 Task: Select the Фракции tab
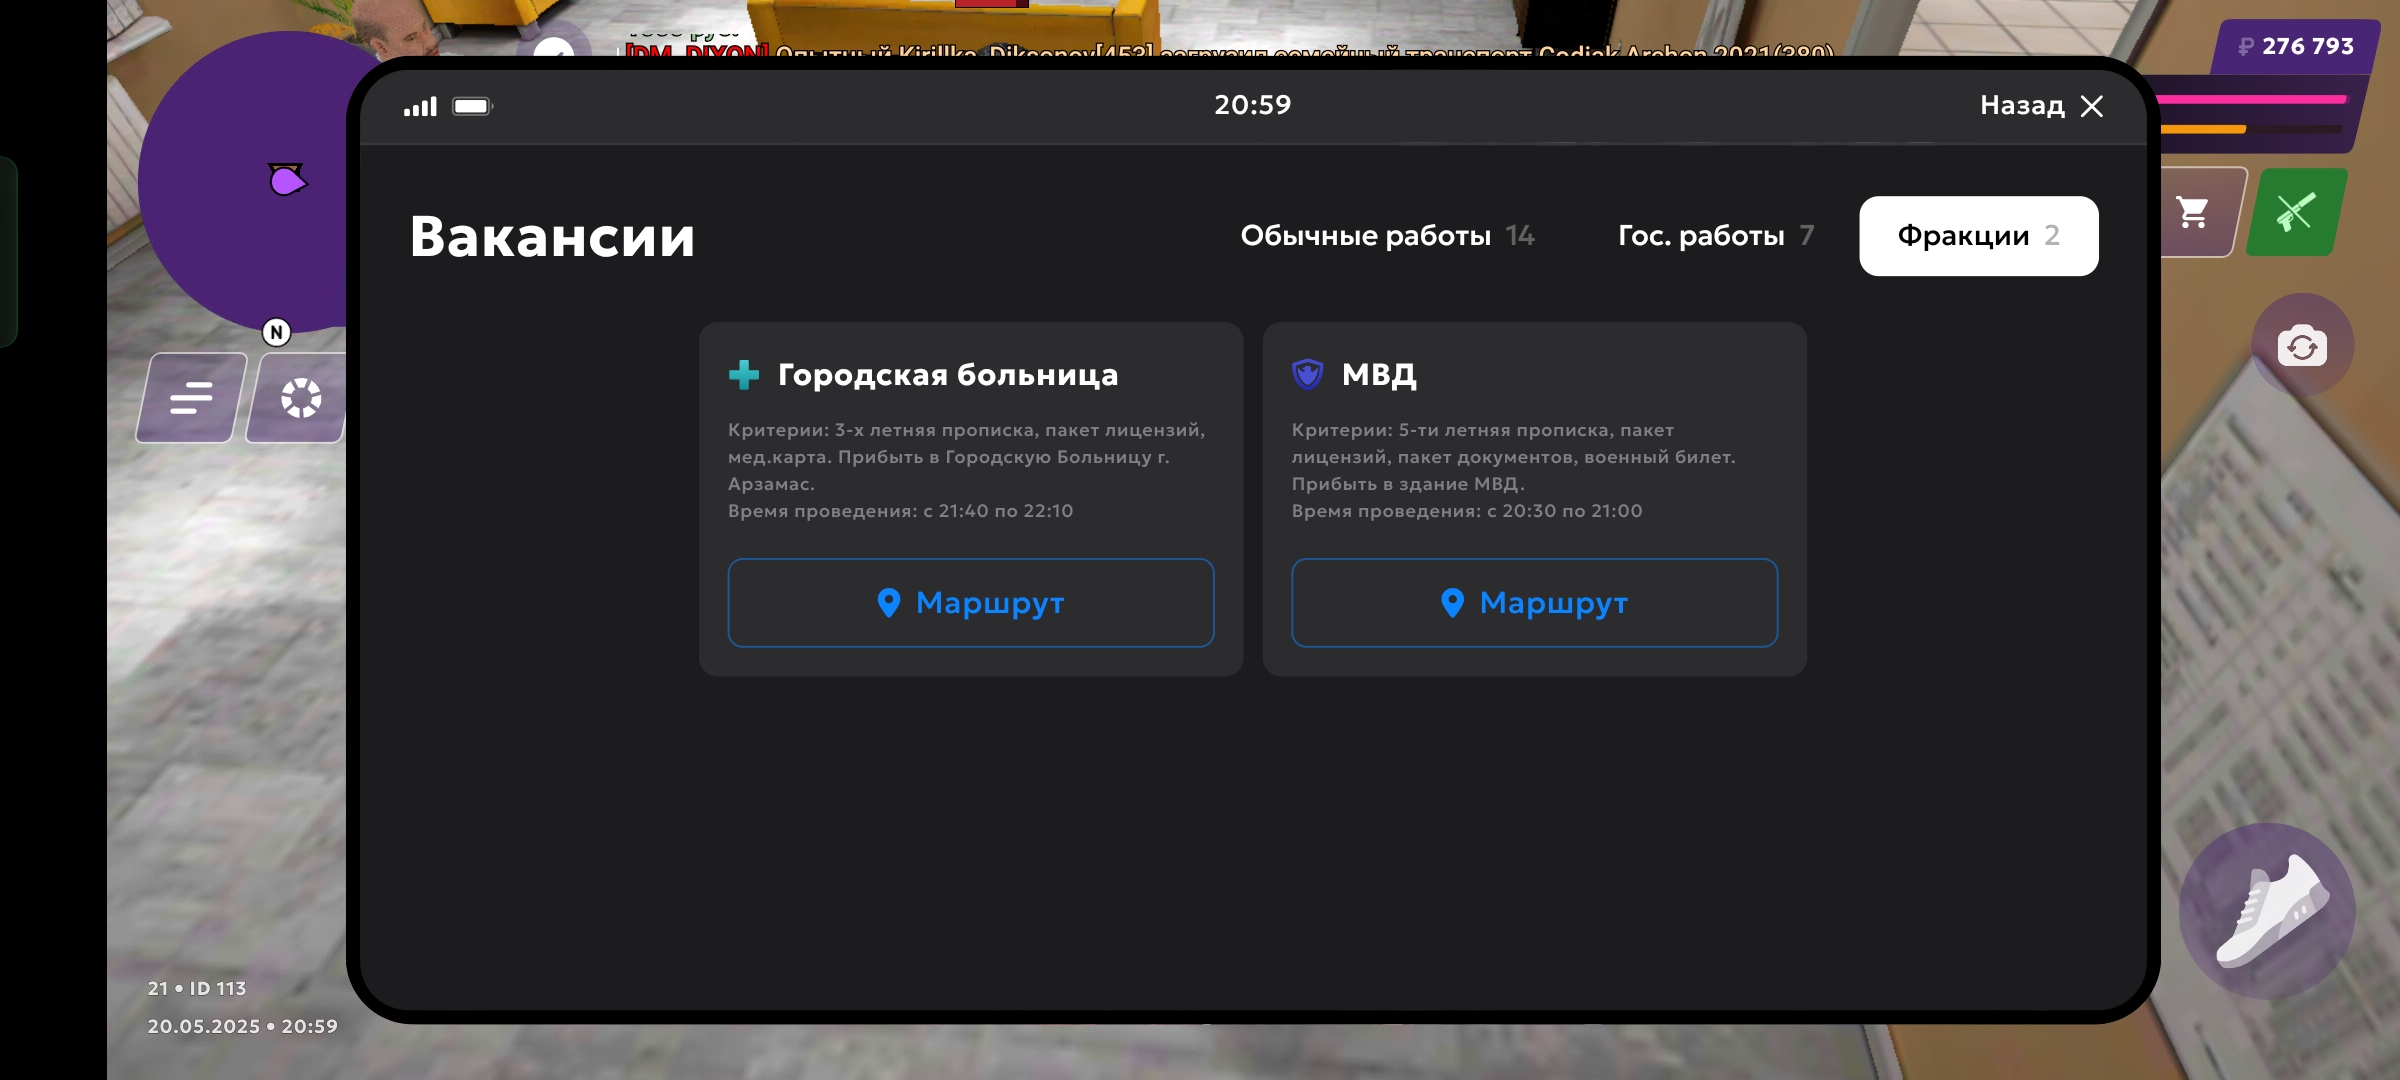coord(1978,236)
